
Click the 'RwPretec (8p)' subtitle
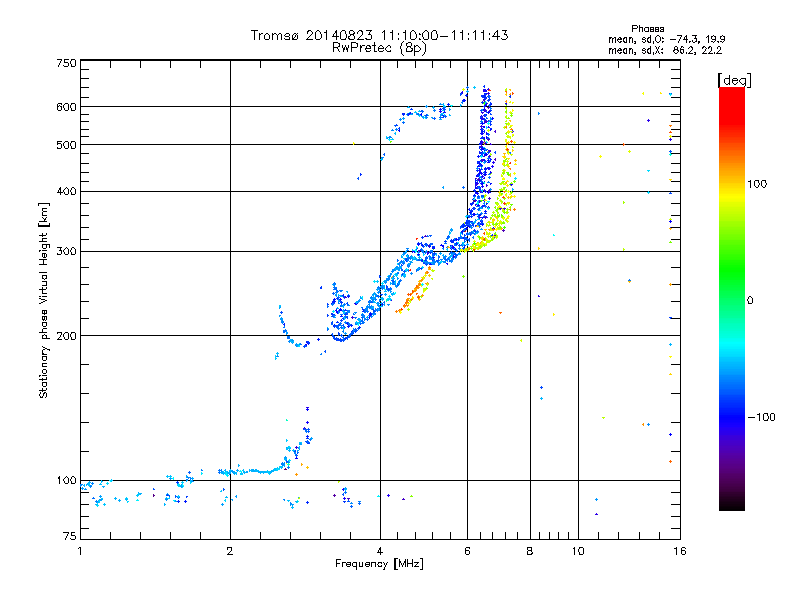(379, 48)
